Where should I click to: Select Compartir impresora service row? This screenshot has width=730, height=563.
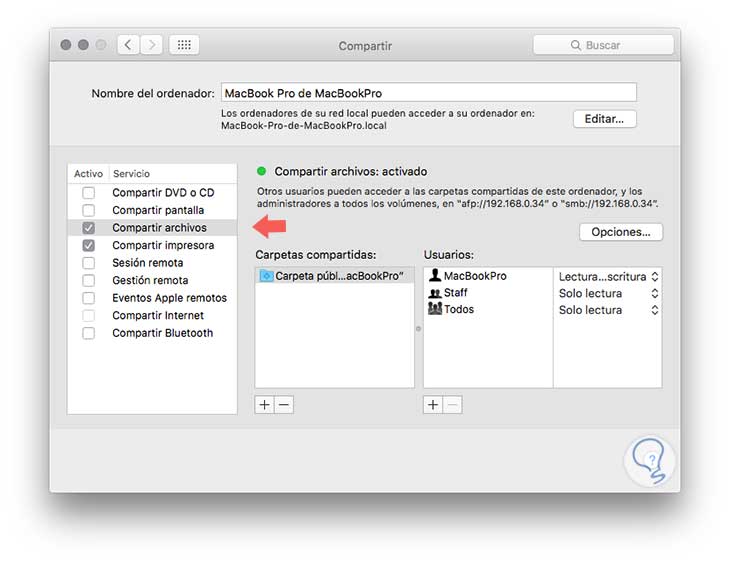point(152,245)
